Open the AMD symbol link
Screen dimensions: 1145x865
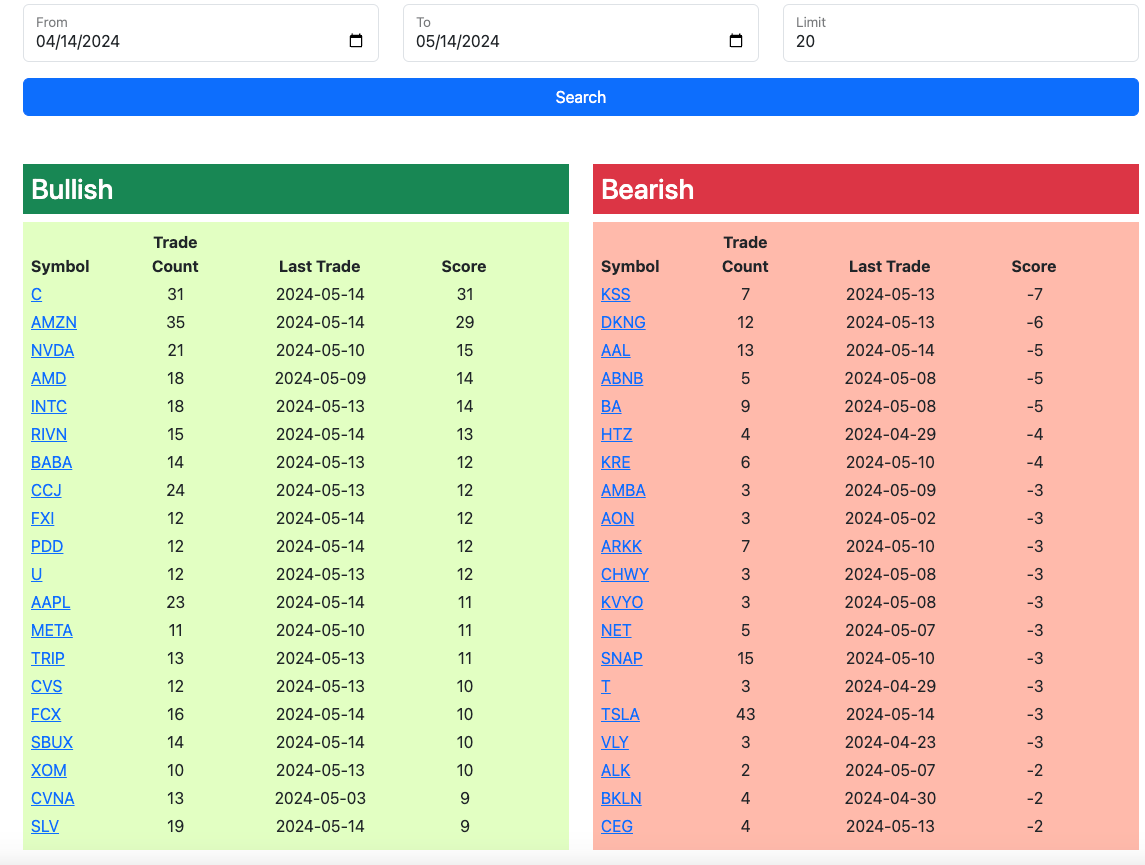point(49,378)
